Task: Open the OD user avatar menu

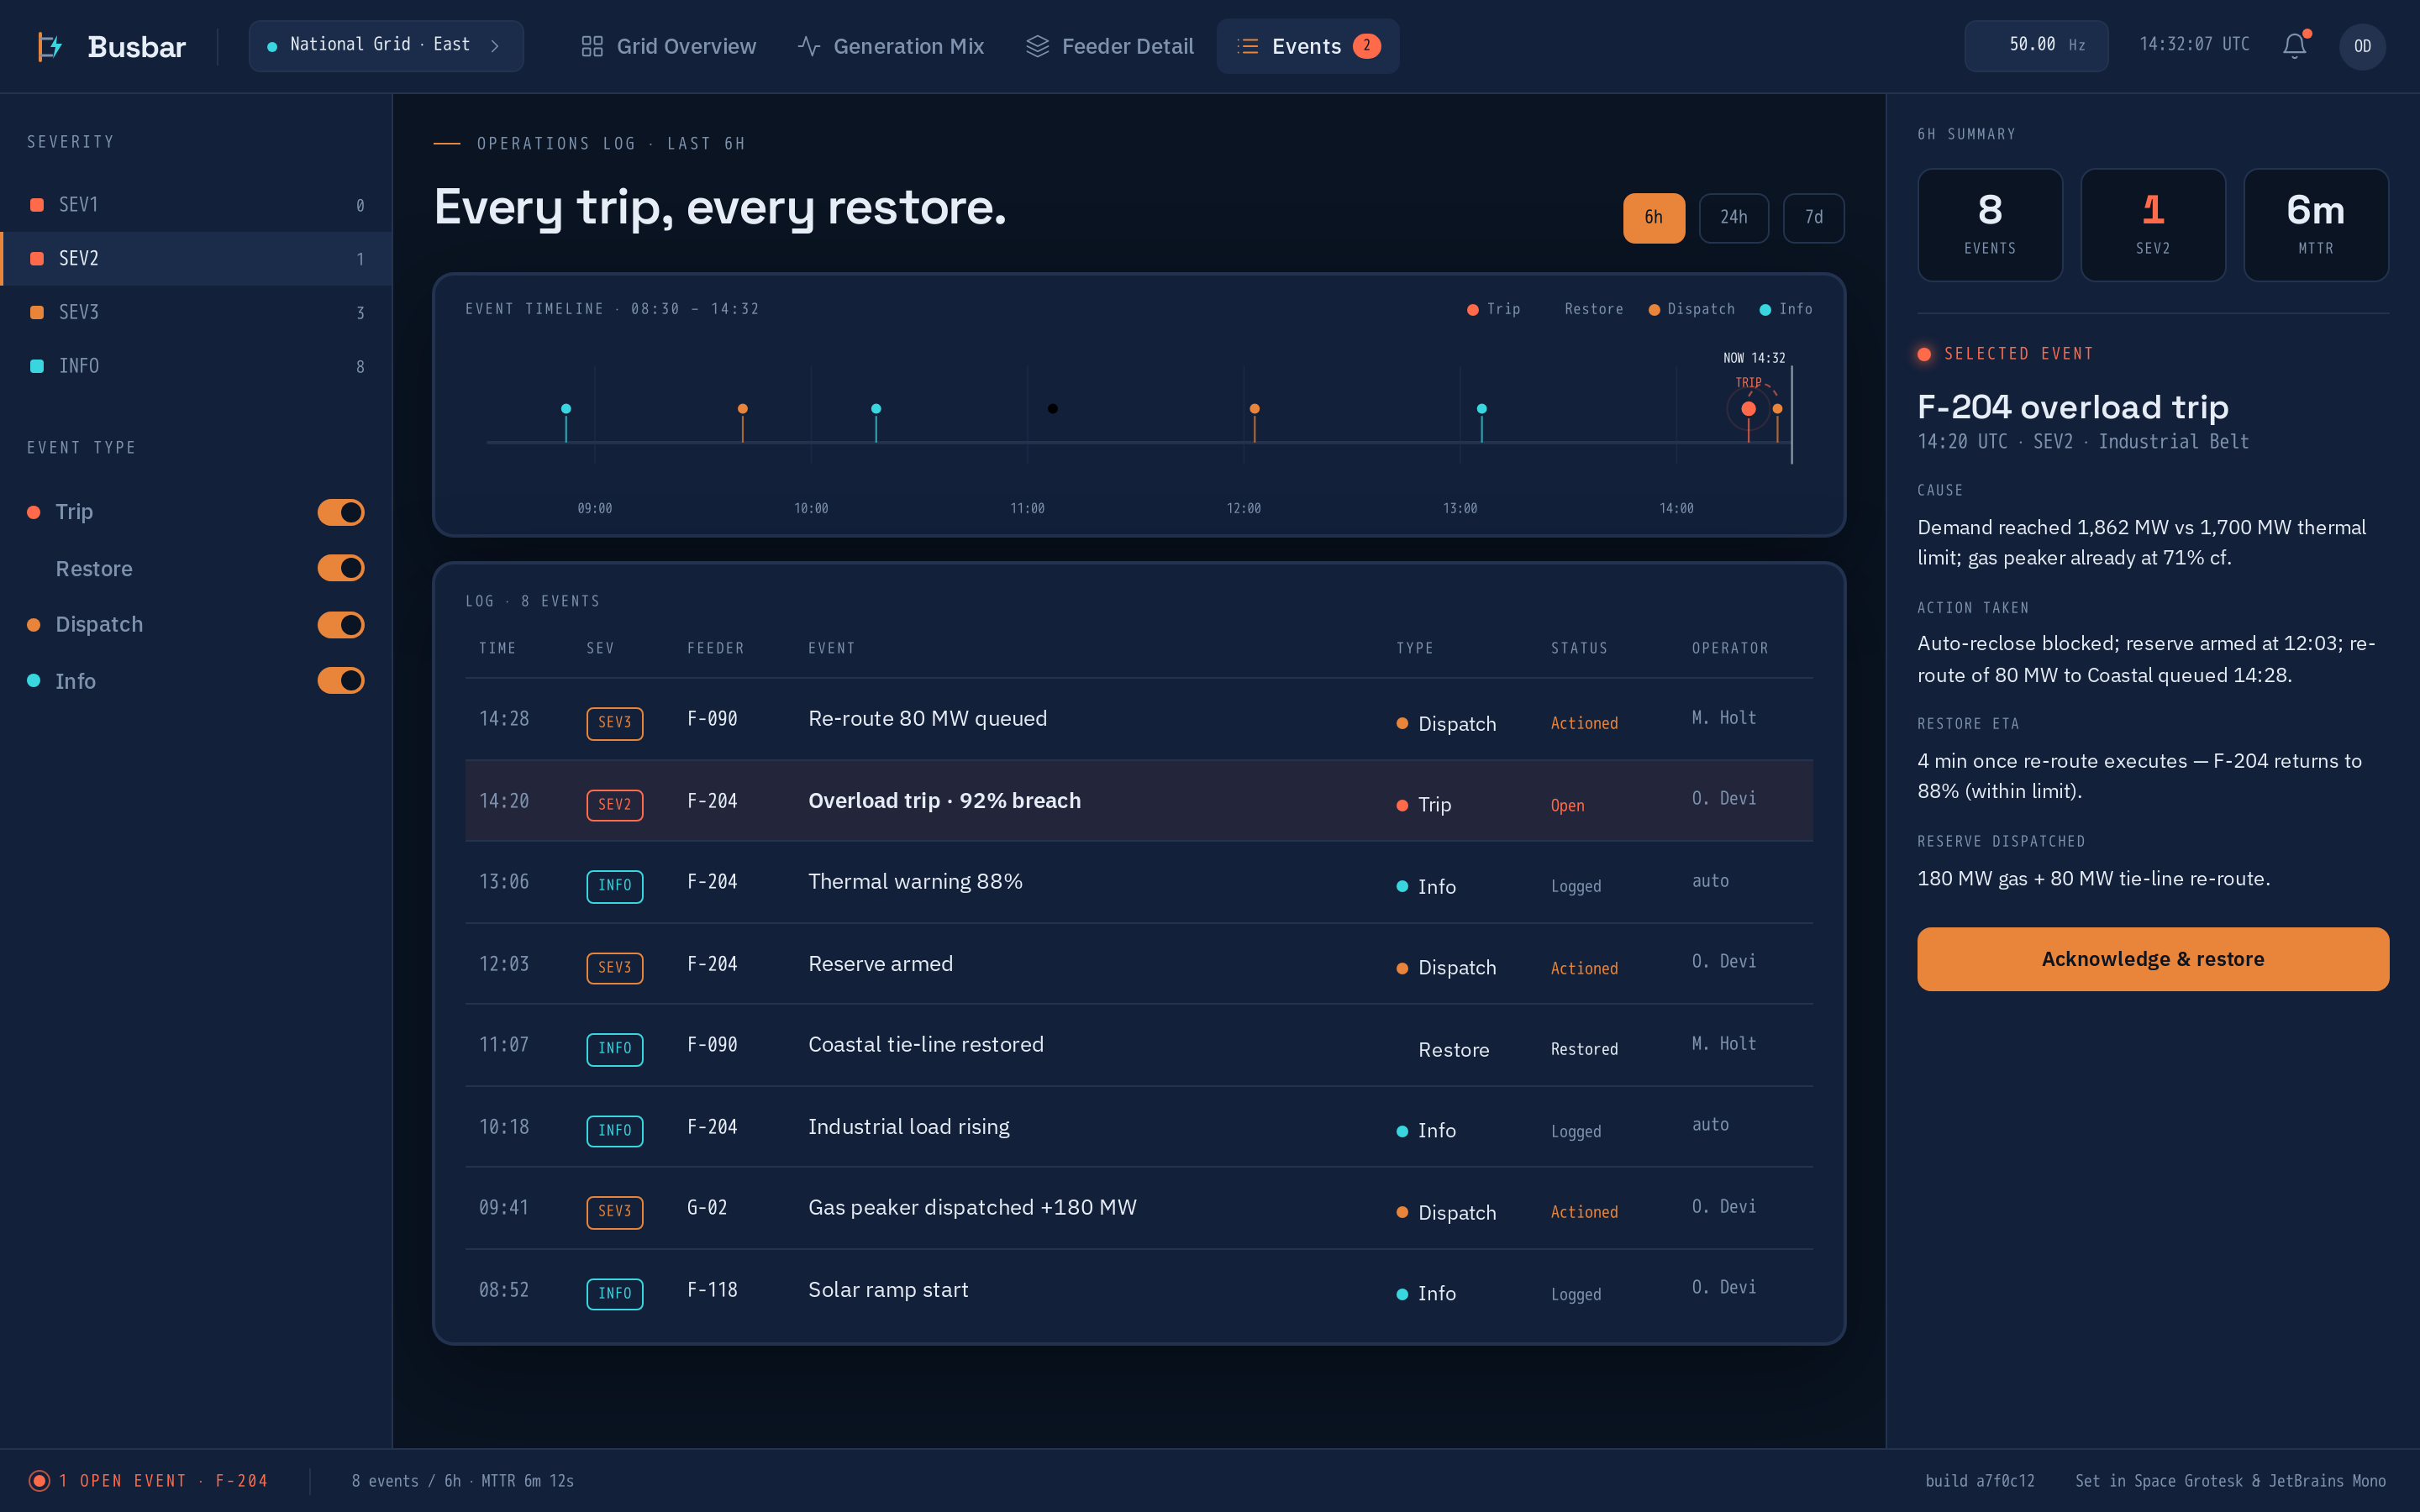Action: tap(2362, 46)
